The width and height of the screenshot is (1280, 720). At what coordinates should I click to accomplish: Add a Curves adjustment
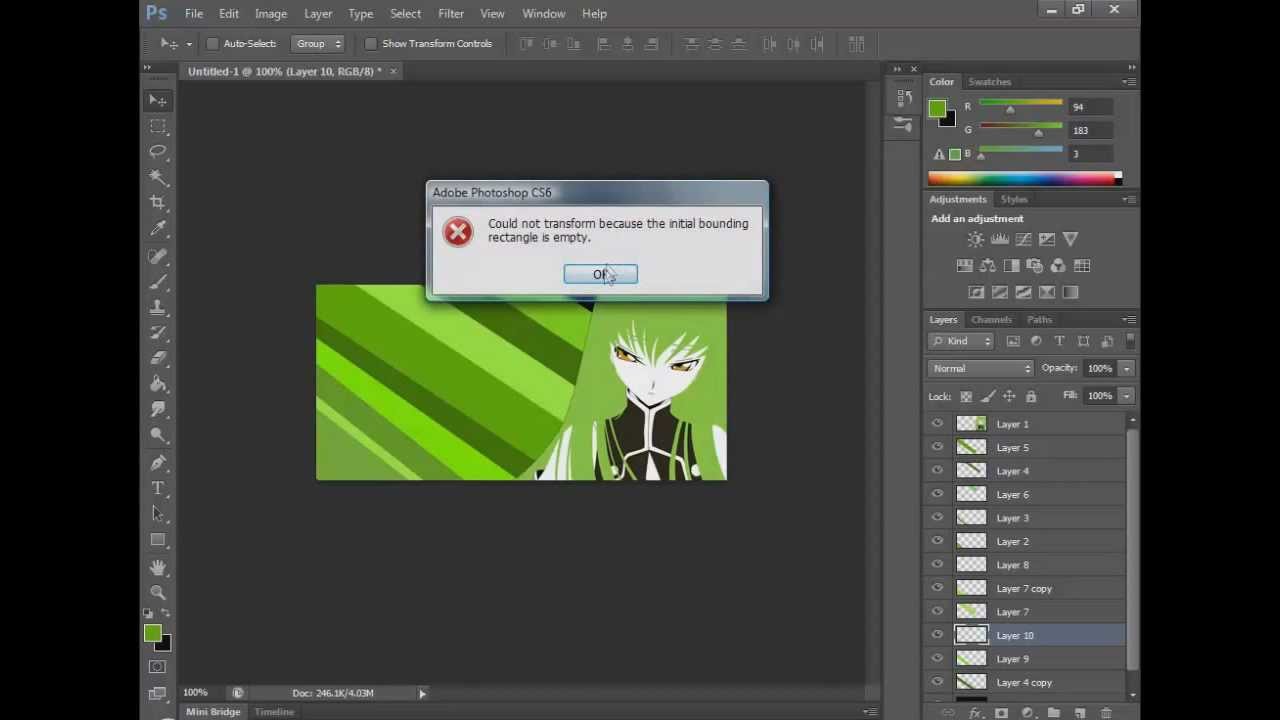pyautogui.click(x=1023, y=239)
